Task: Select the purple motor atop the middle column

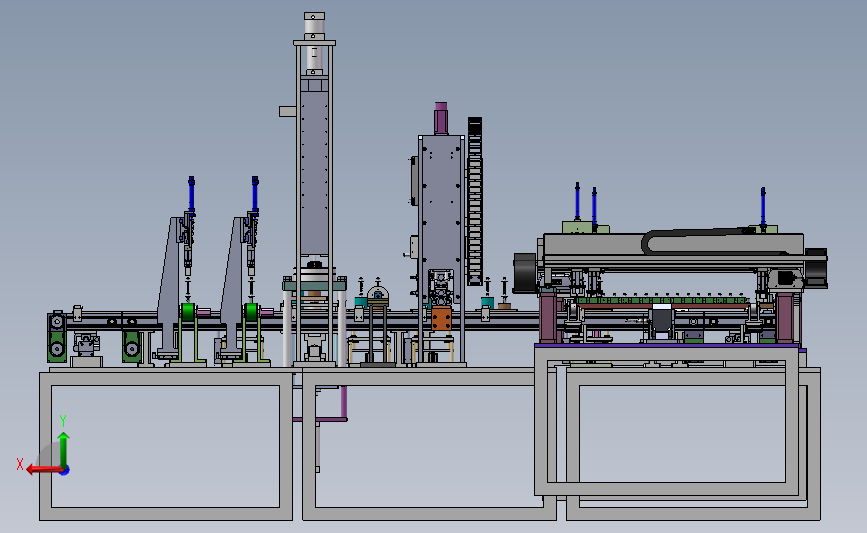Action: point(441,118)
